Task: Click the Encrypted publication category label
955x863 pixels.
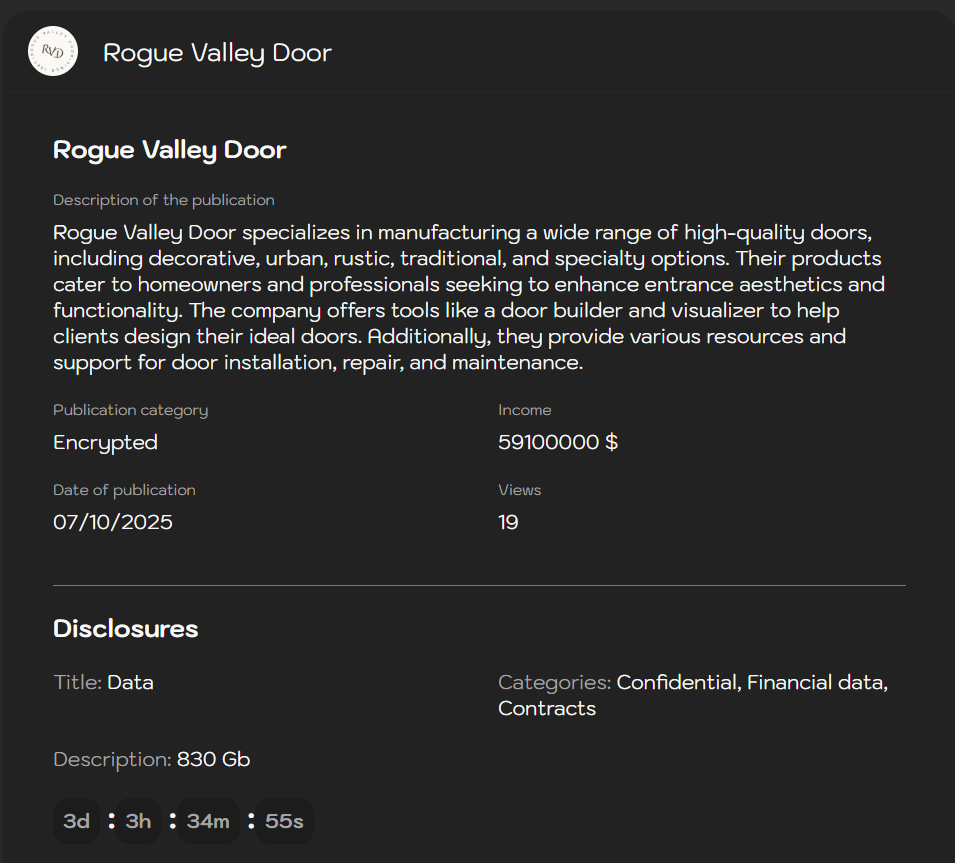Action: pos(105,441)
